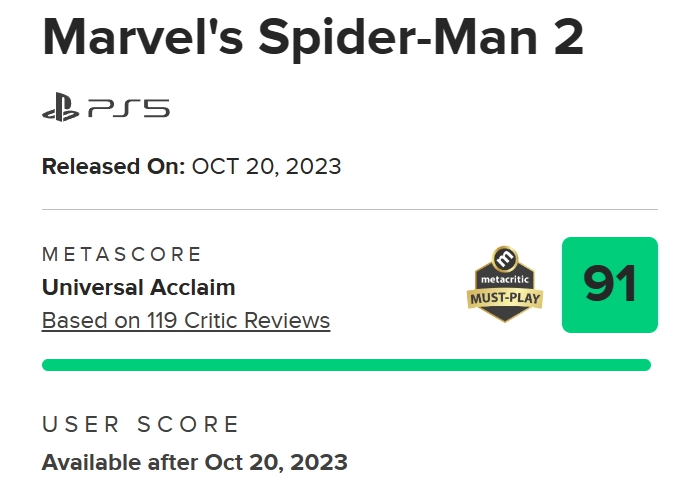Click the divider line under release date
688x490 pixels.
point(350,210)
